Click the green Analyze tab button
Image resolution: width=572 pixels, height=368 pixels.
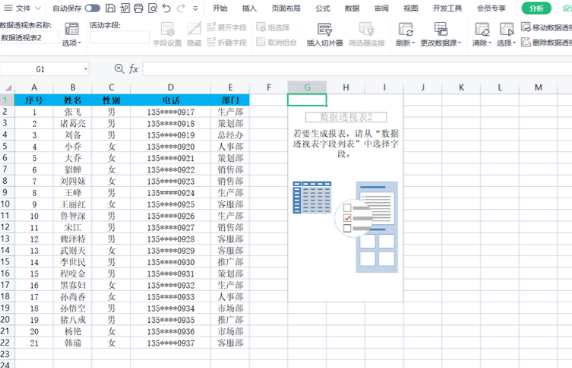536,8
